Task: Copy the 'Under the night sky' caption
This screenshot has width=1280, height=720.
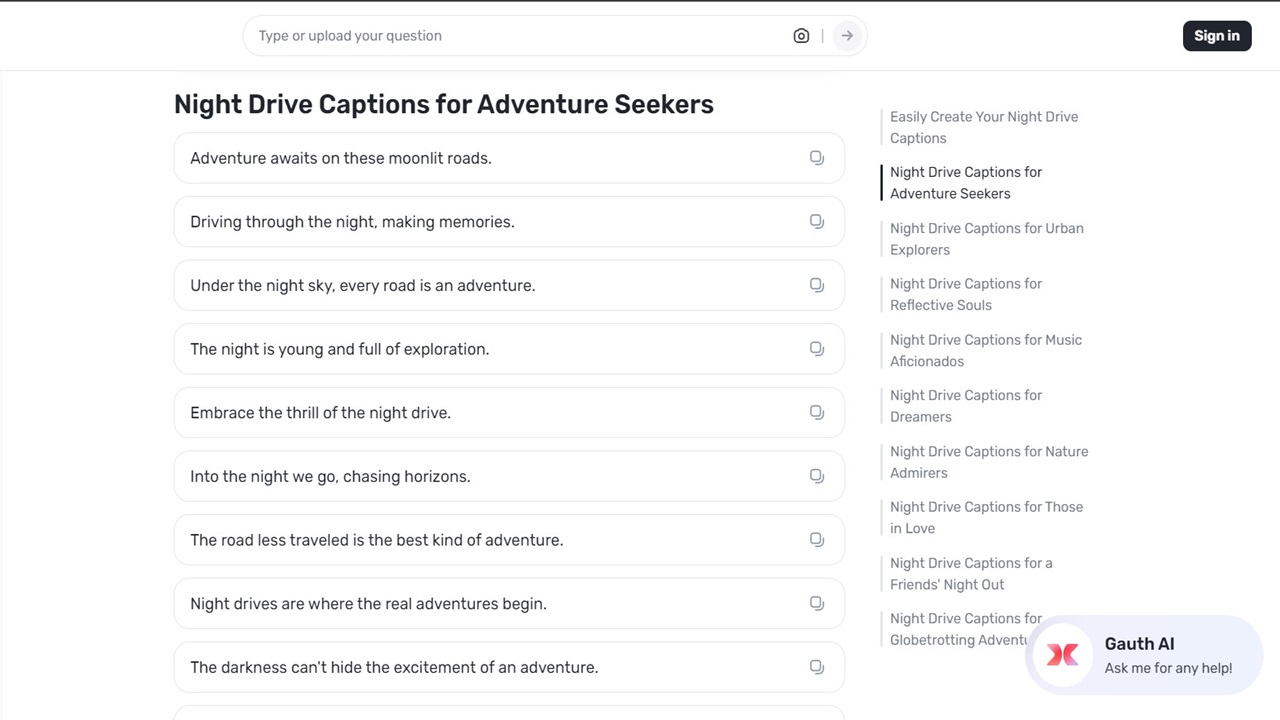Action: 817,285
